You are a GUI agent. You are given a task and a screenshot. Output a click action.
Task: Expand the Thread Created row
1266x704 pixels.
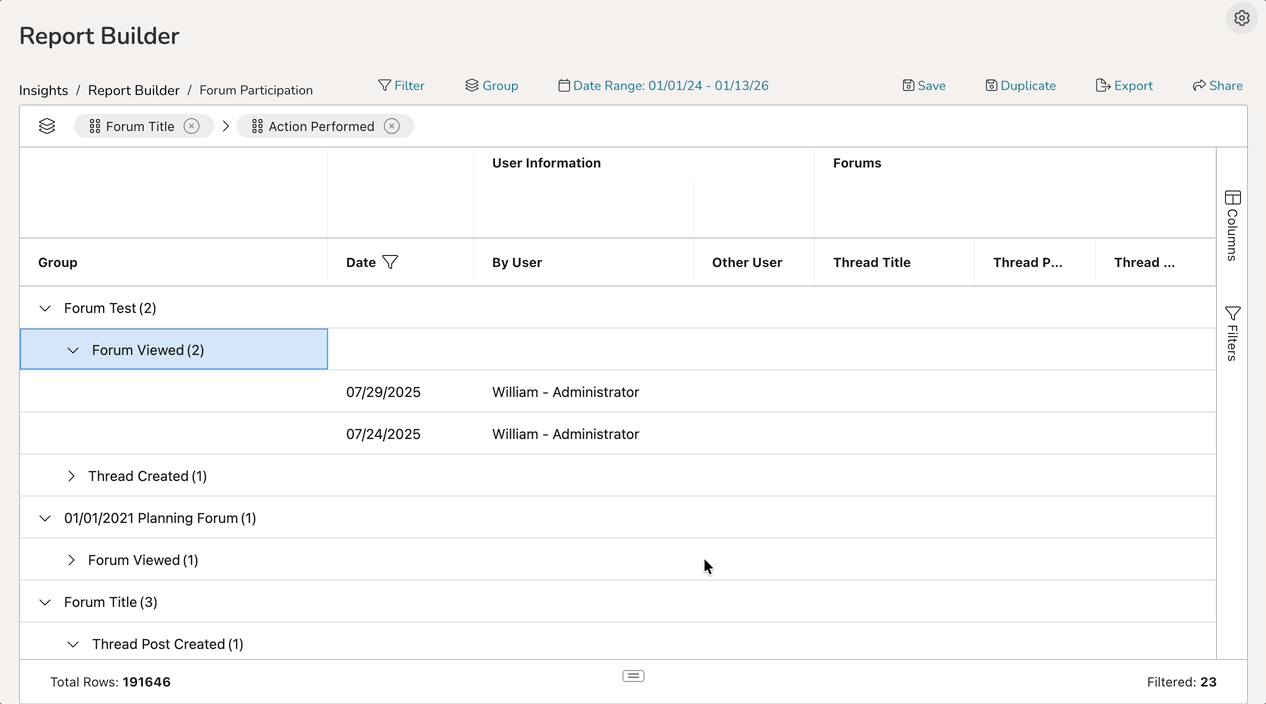tap(71, 476)
